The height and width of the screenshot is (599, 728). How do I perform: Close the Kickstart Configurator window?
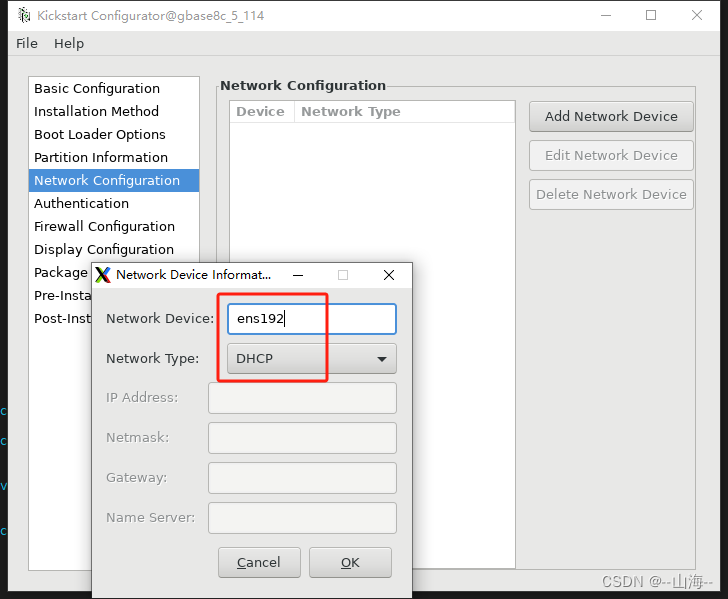[697, 15]
